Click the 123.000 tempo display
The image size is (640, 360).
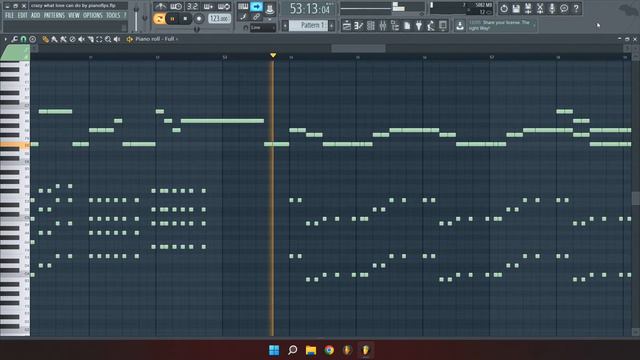click(x=220, y=19)
